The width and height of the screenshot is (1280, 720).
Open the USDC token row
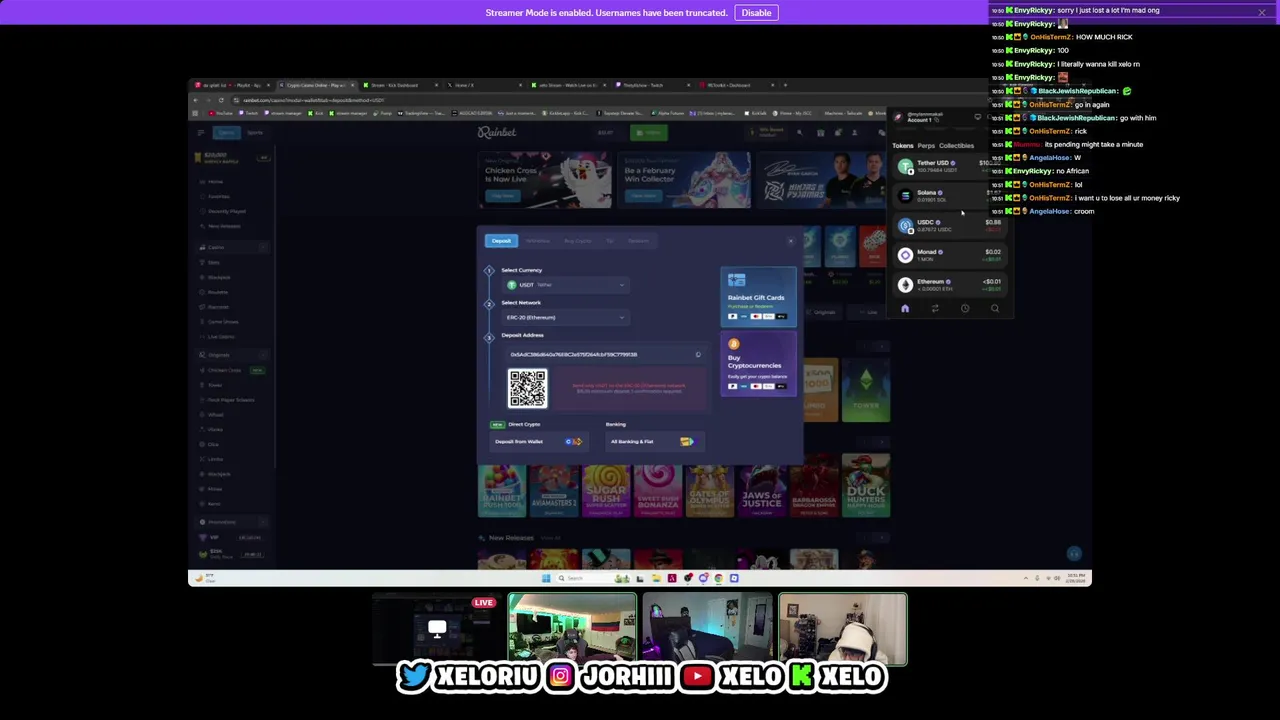[x=950, y=225]
